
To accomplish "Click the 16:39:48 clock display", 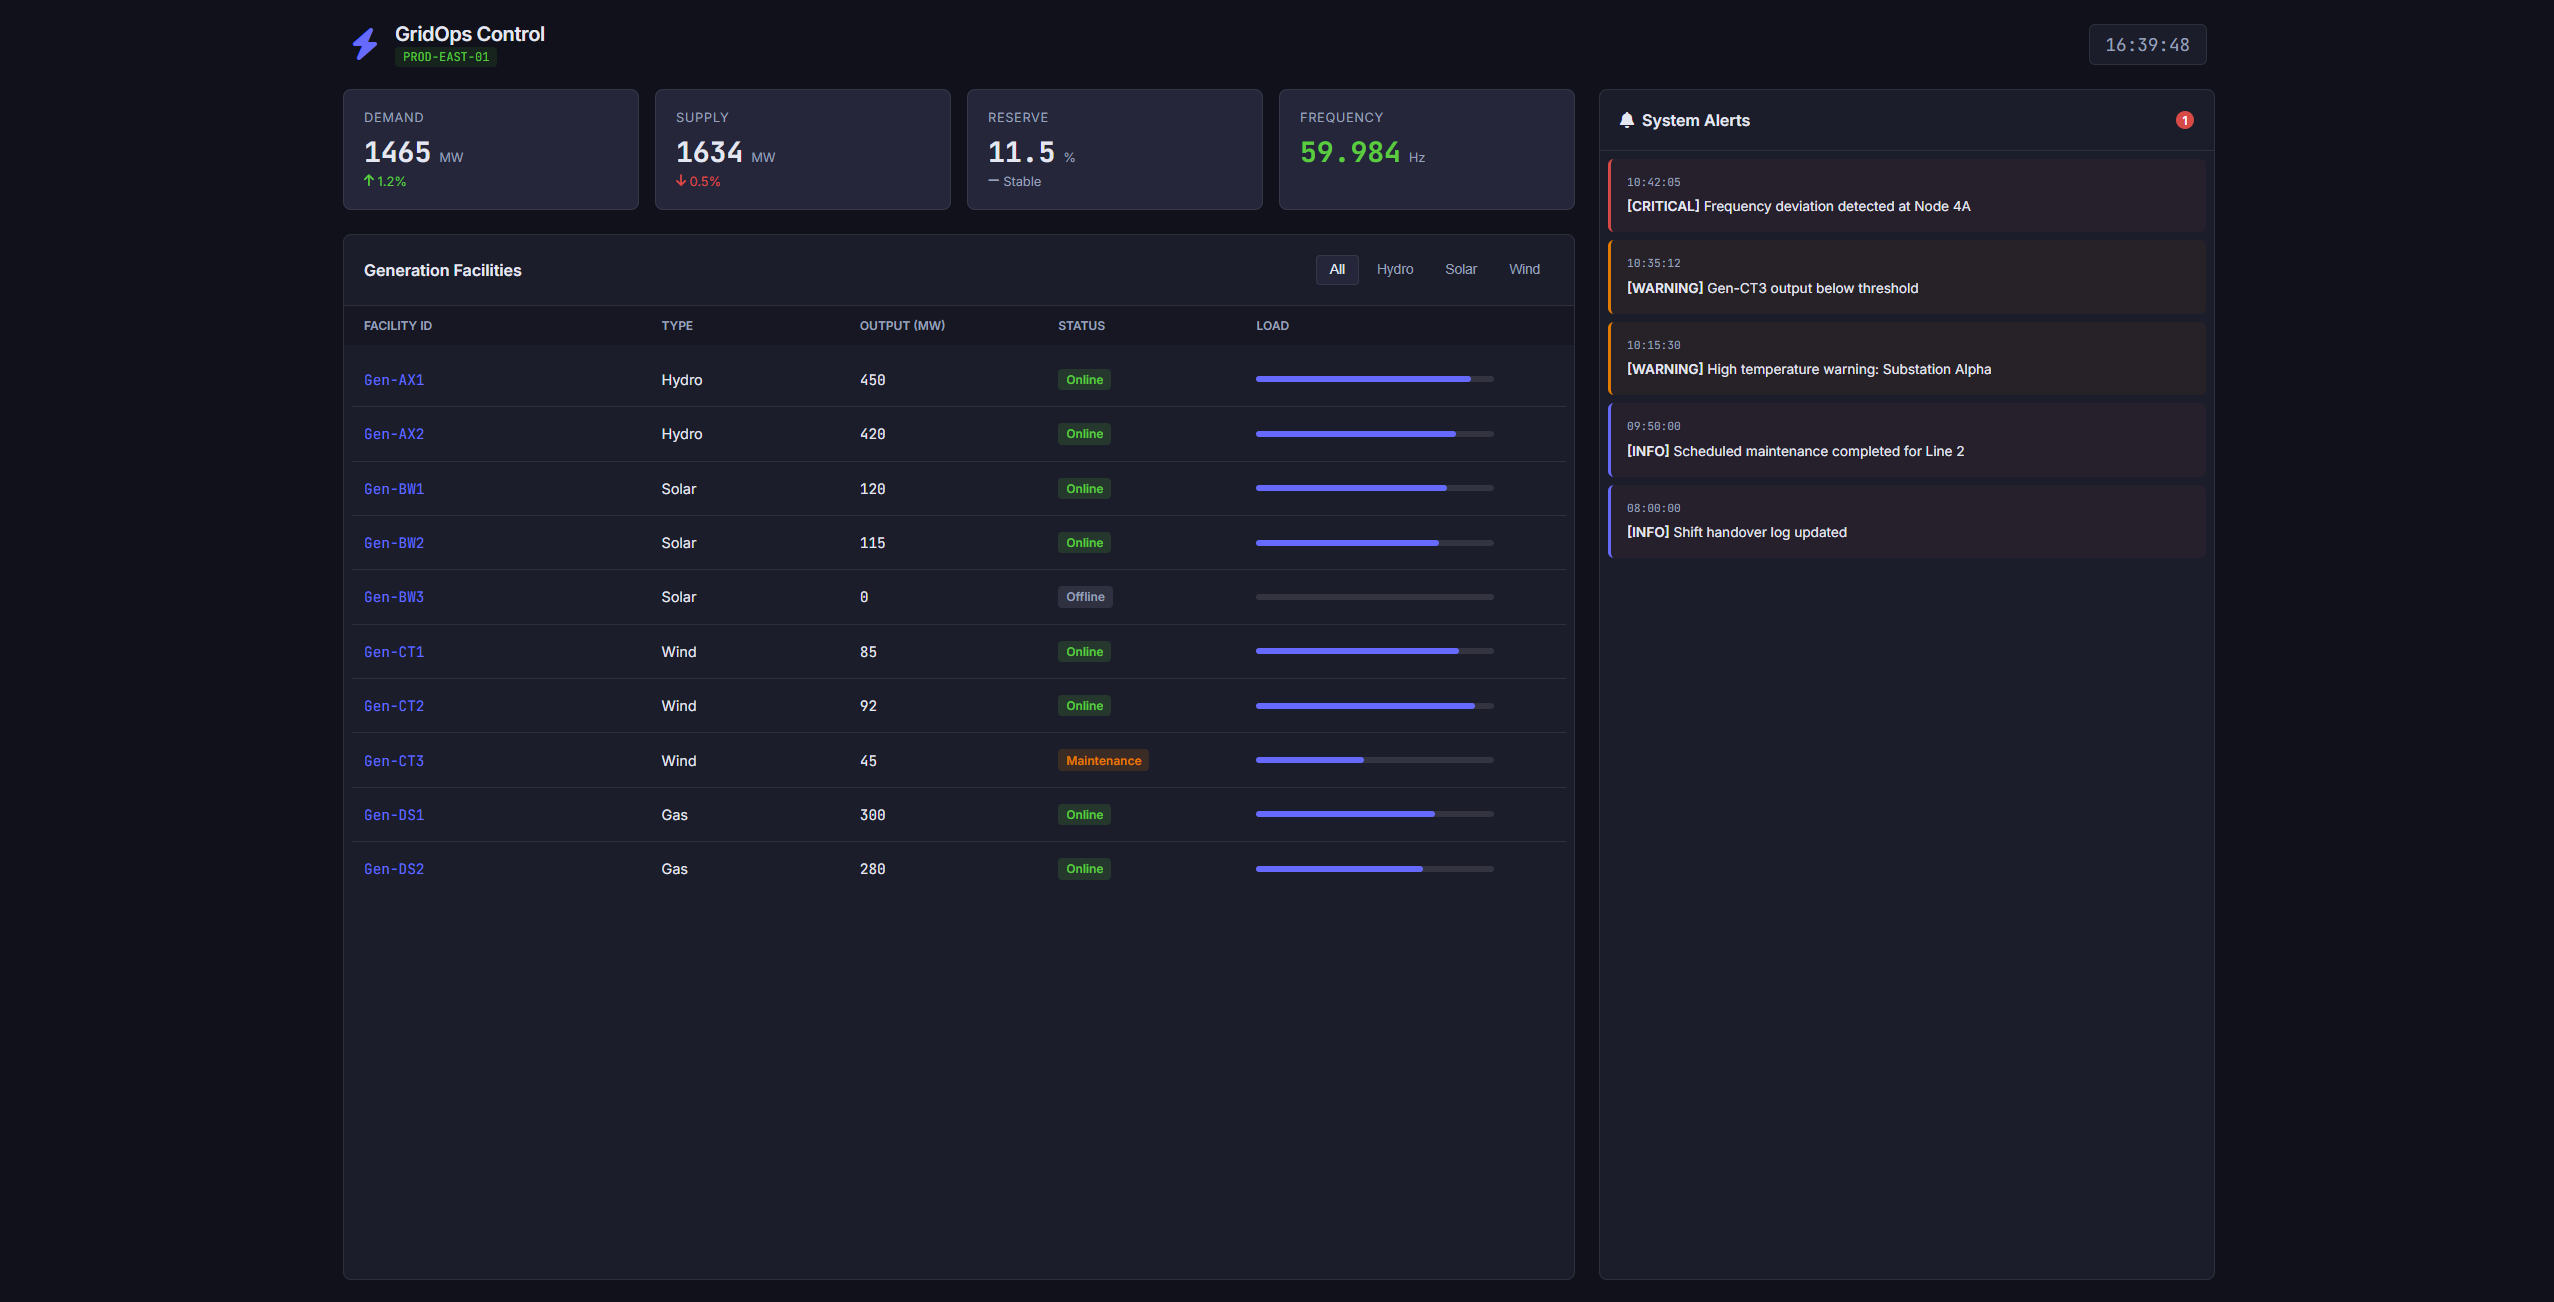I will point(2147,45).
